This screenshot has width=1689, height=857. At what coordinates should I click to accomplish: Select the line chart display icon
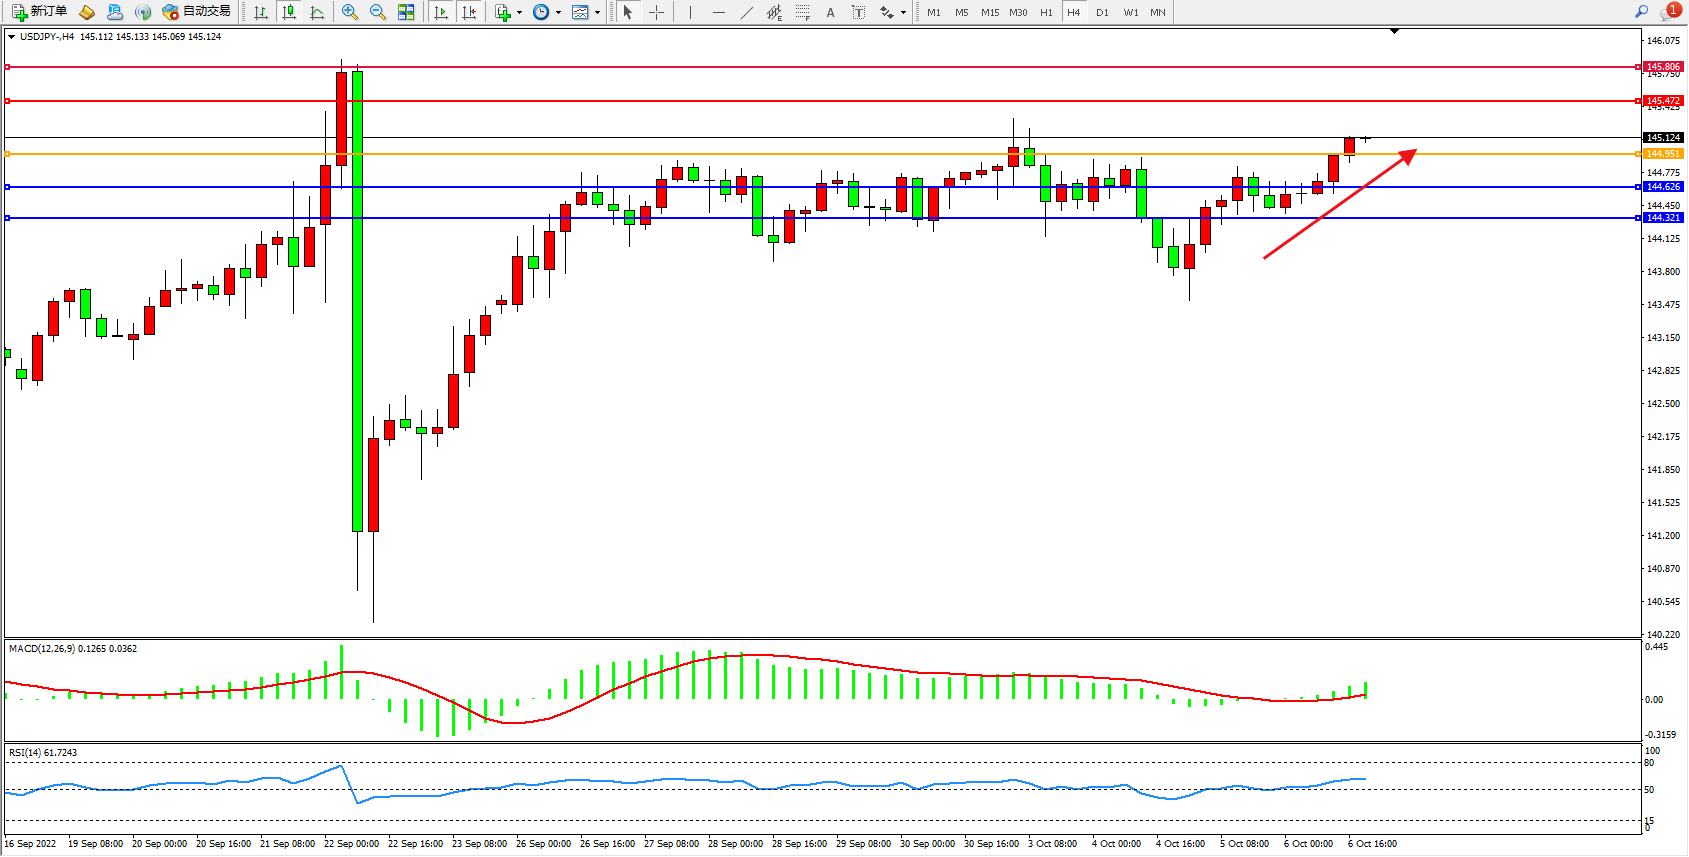[x=317, y=12]
